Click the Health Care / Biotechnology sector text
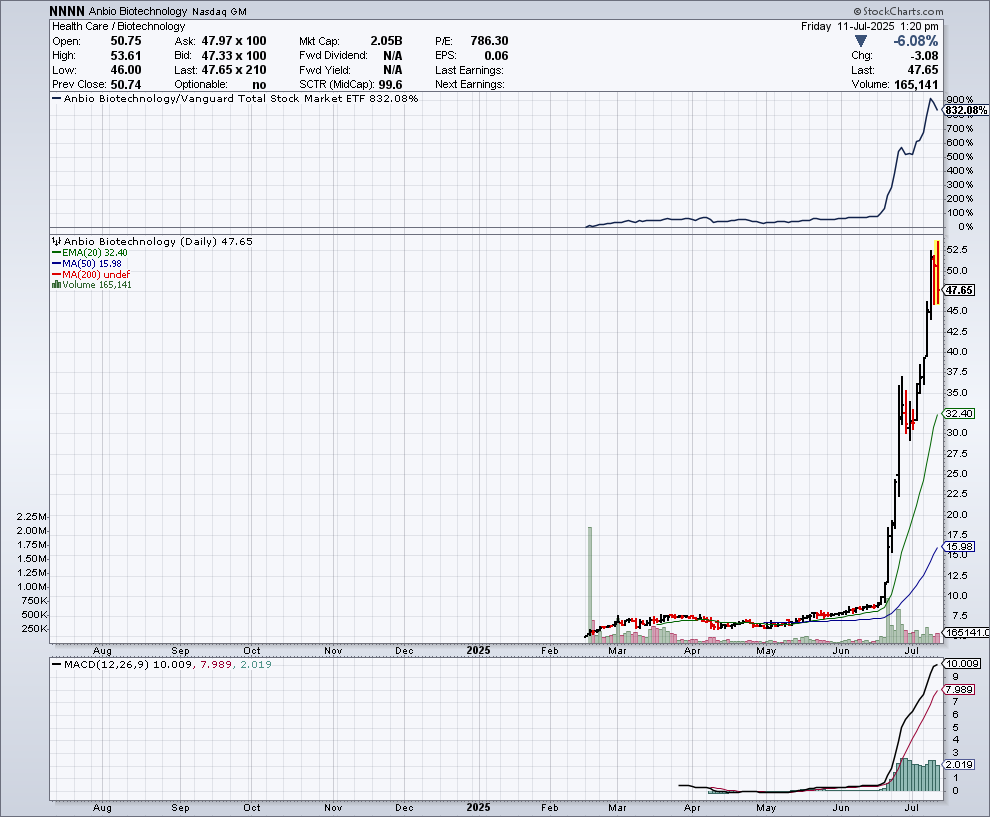 [118, 27]
